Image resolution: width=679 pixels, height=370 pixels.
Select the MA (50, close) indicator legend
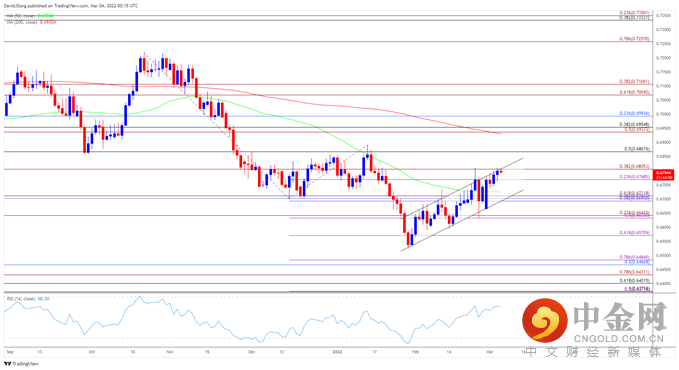pyautogui.click(x=30, y=16)
